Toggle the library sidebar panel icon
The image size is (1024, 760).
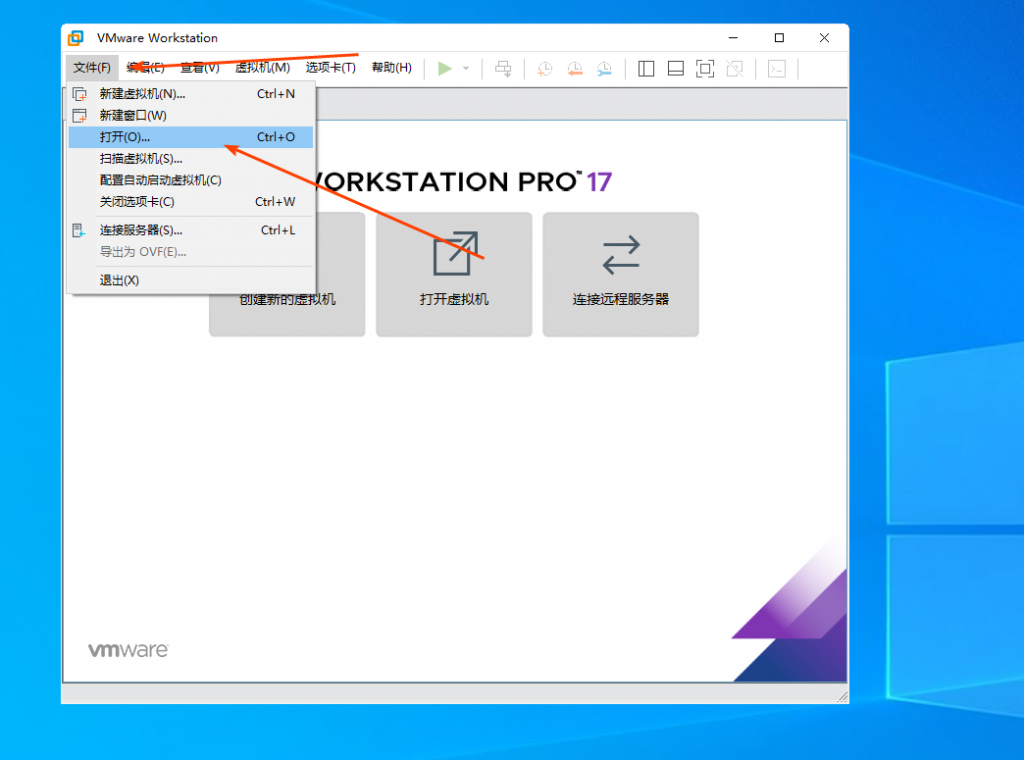coord(646,68)
